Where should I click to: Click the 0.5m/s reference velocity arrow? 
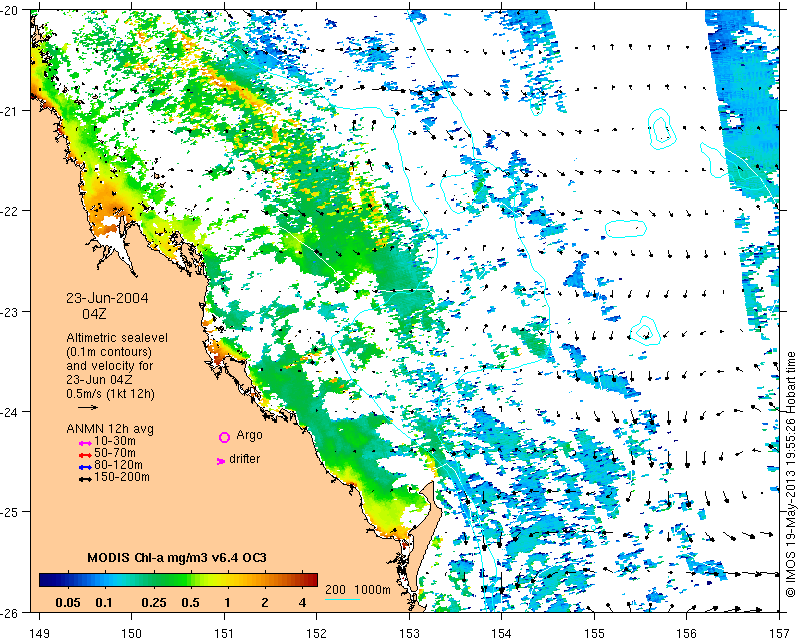click(x=88, y=407)
